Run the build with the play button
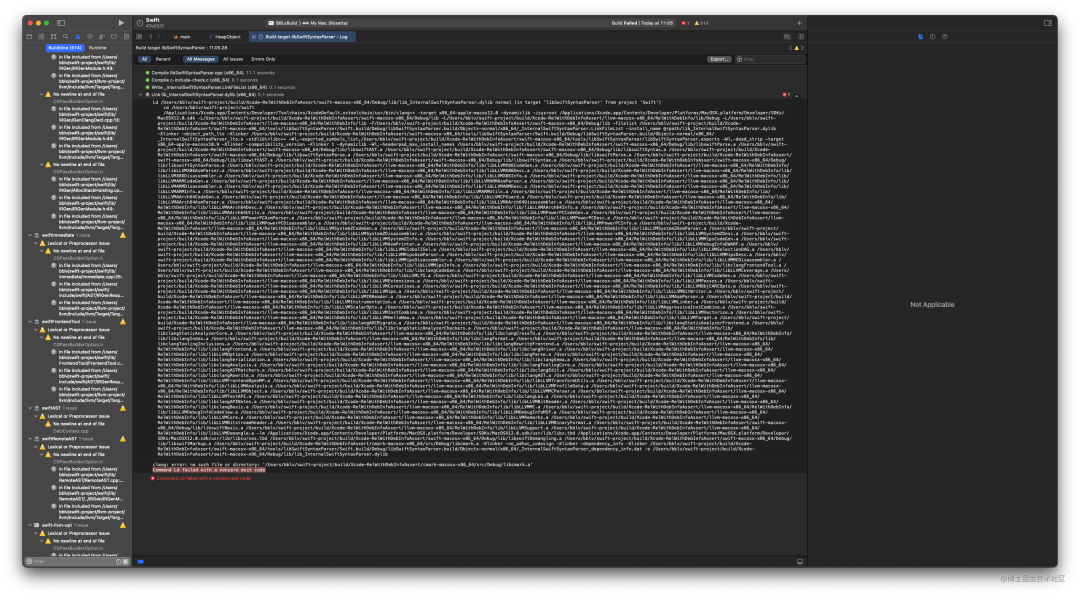The image size is (1080, 597). point(121,23)
